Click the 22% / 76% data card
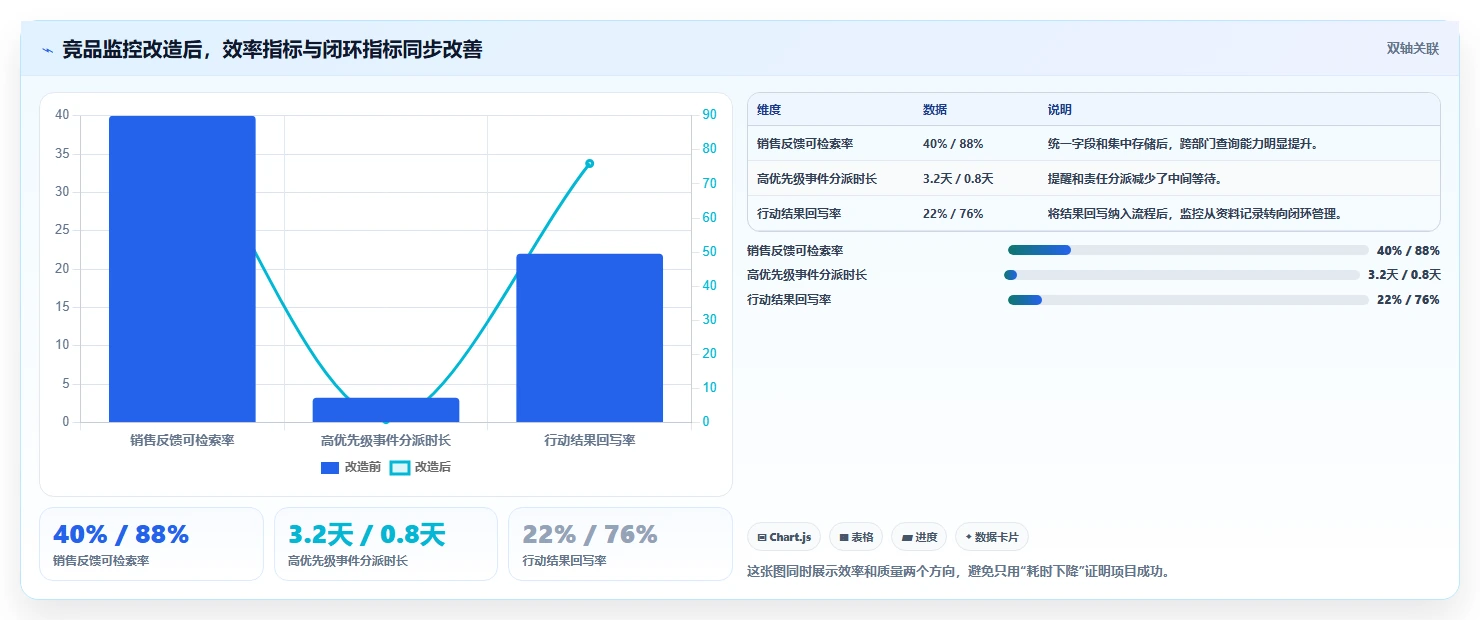Viewport: 1480px width, 620px height. click(620, 544)
